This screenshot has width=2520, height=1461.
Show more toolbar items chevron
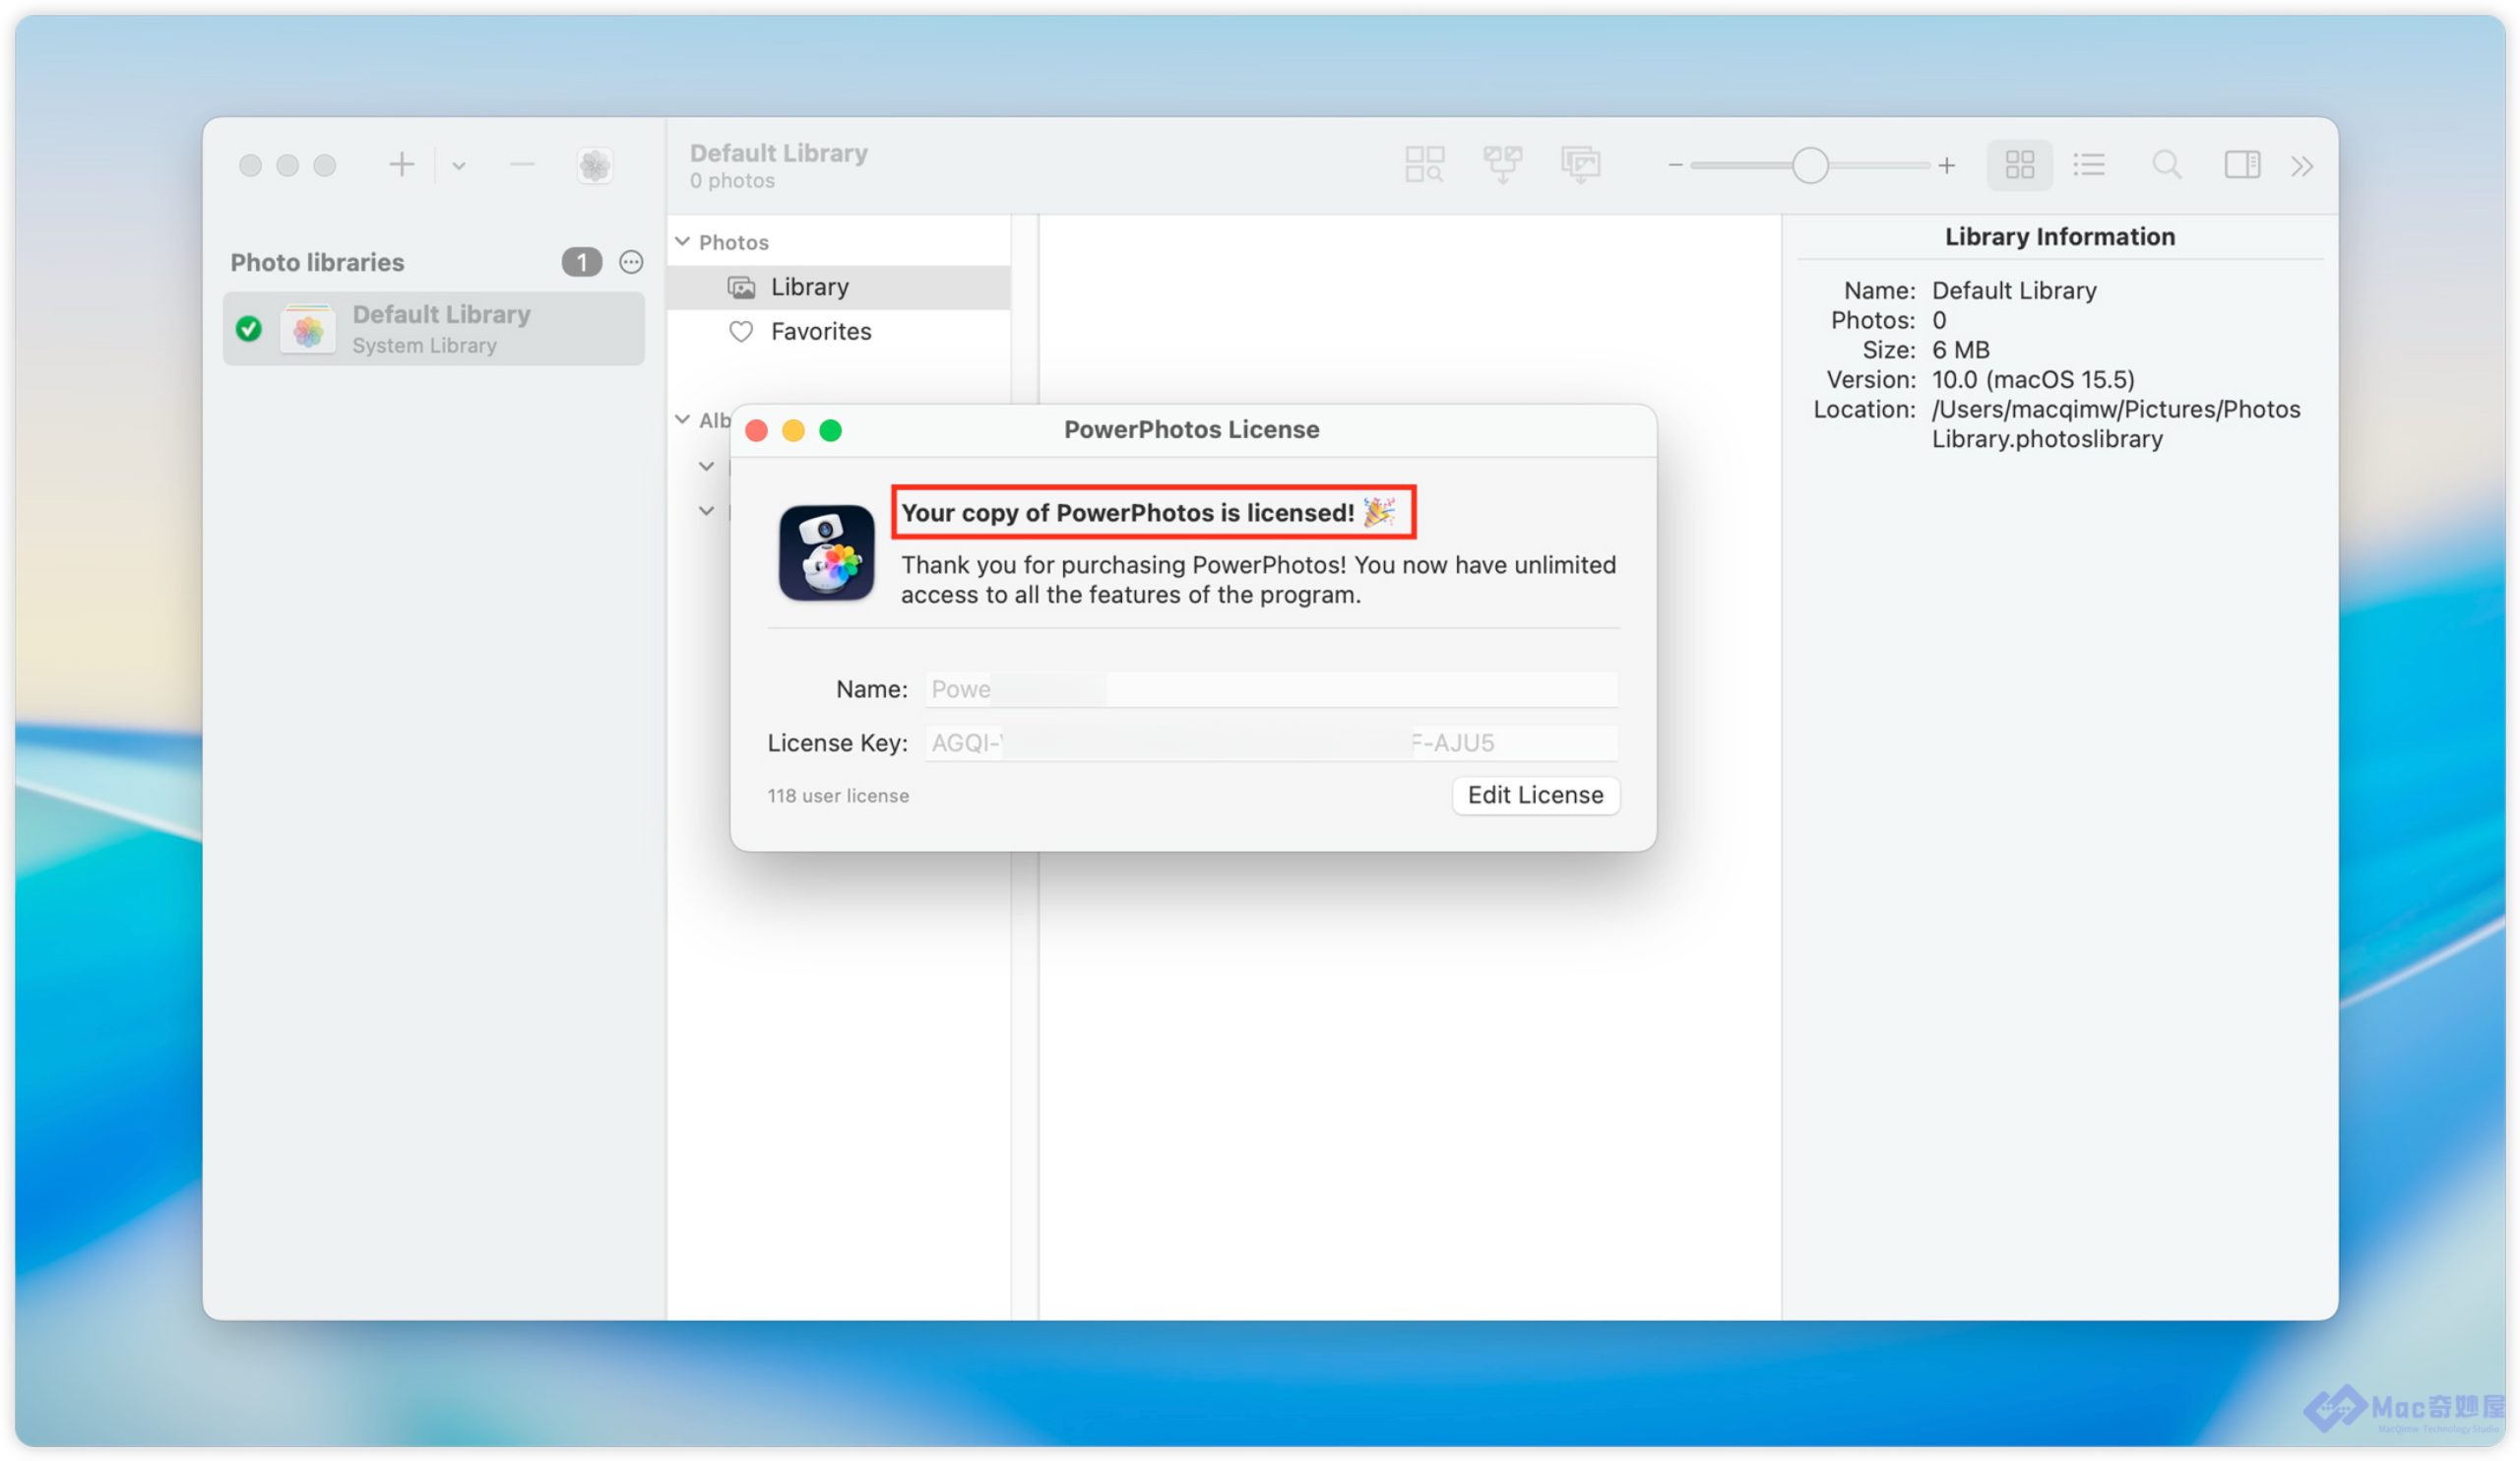tap(2302, 165)
